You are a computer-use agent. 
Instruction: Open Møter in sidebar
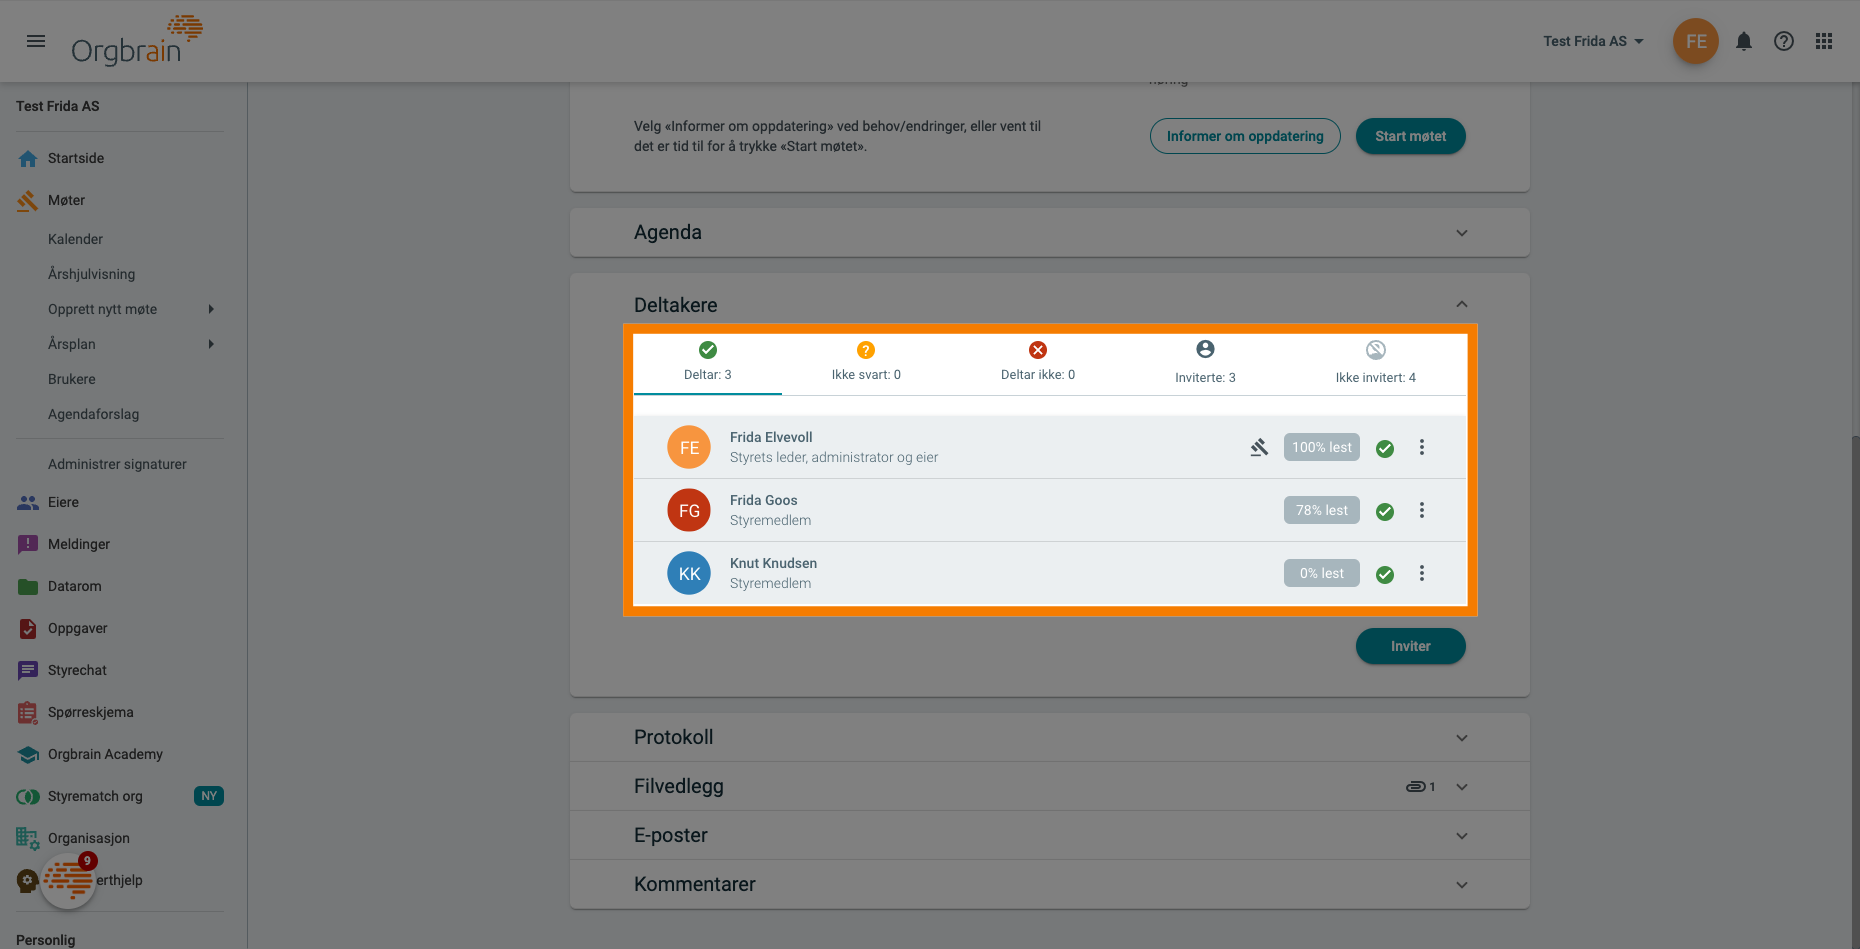pos(66,200)
